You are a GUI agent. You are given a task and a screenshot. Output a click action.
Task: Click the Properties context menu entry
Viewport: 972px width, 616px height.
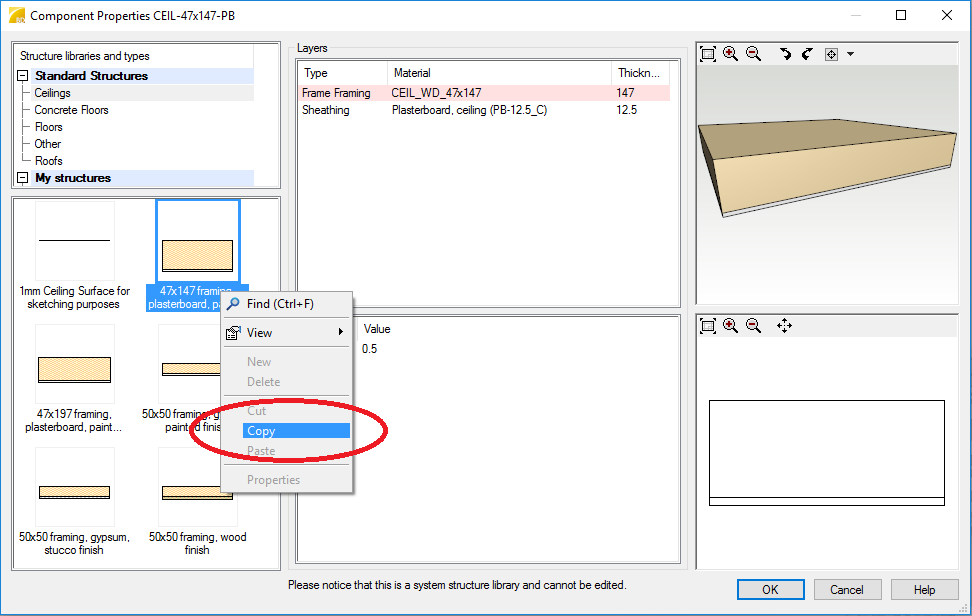(273, 480)
